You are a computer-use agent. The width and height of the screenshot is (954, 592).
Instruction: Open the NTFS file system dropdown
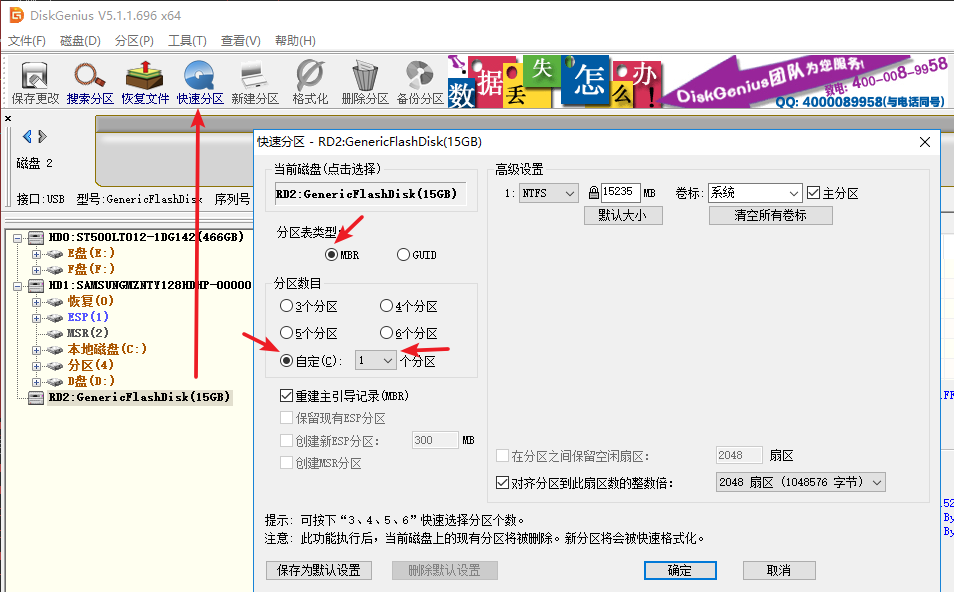(x=570, y=192)
